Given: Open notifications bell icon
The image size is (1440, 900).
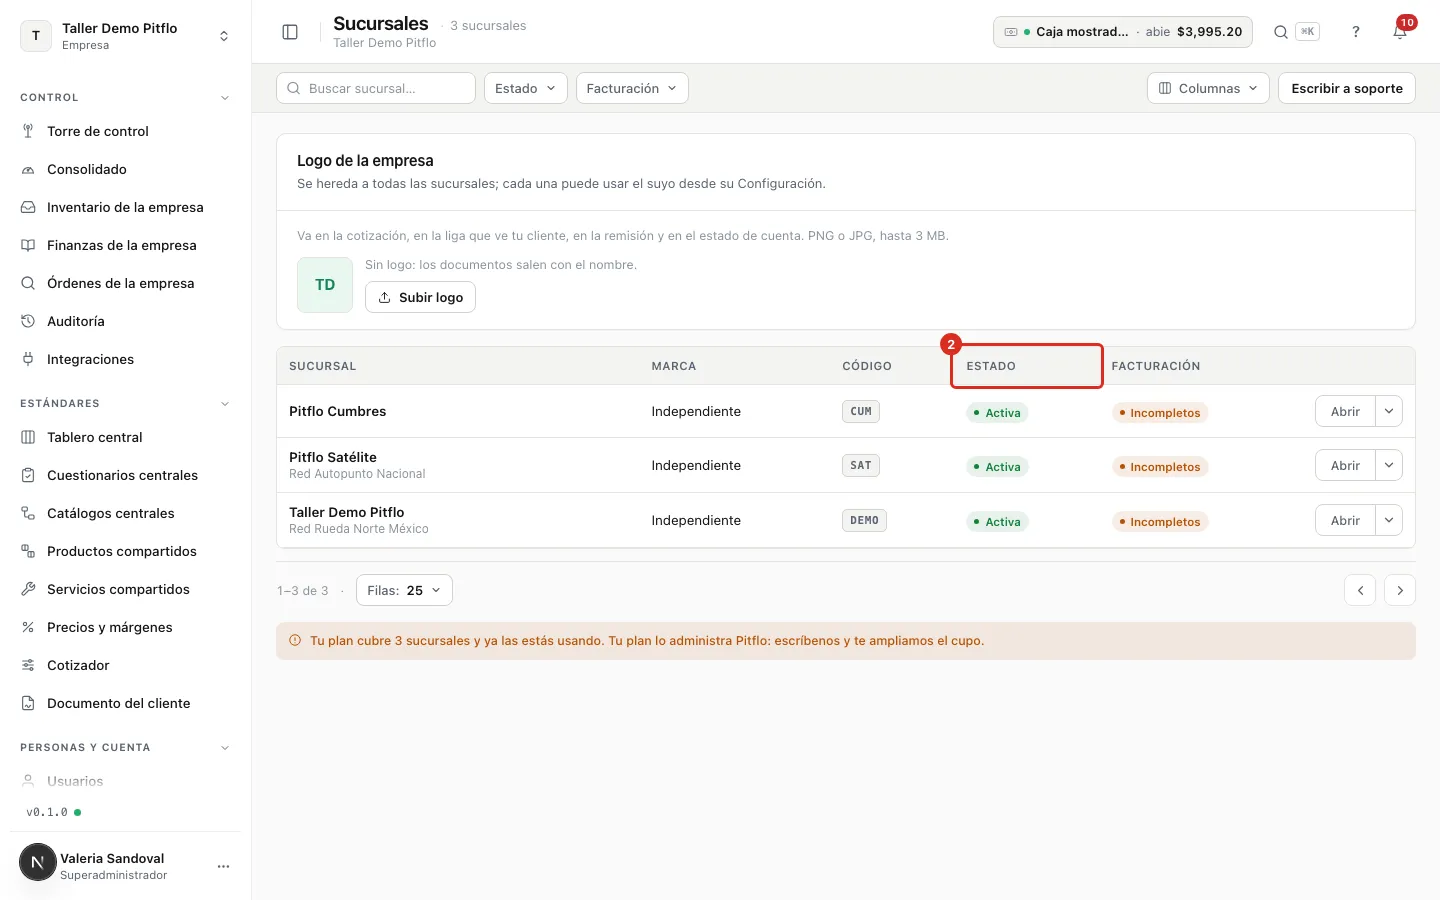Looking at the screenshot, I should tap(1400, 32).
